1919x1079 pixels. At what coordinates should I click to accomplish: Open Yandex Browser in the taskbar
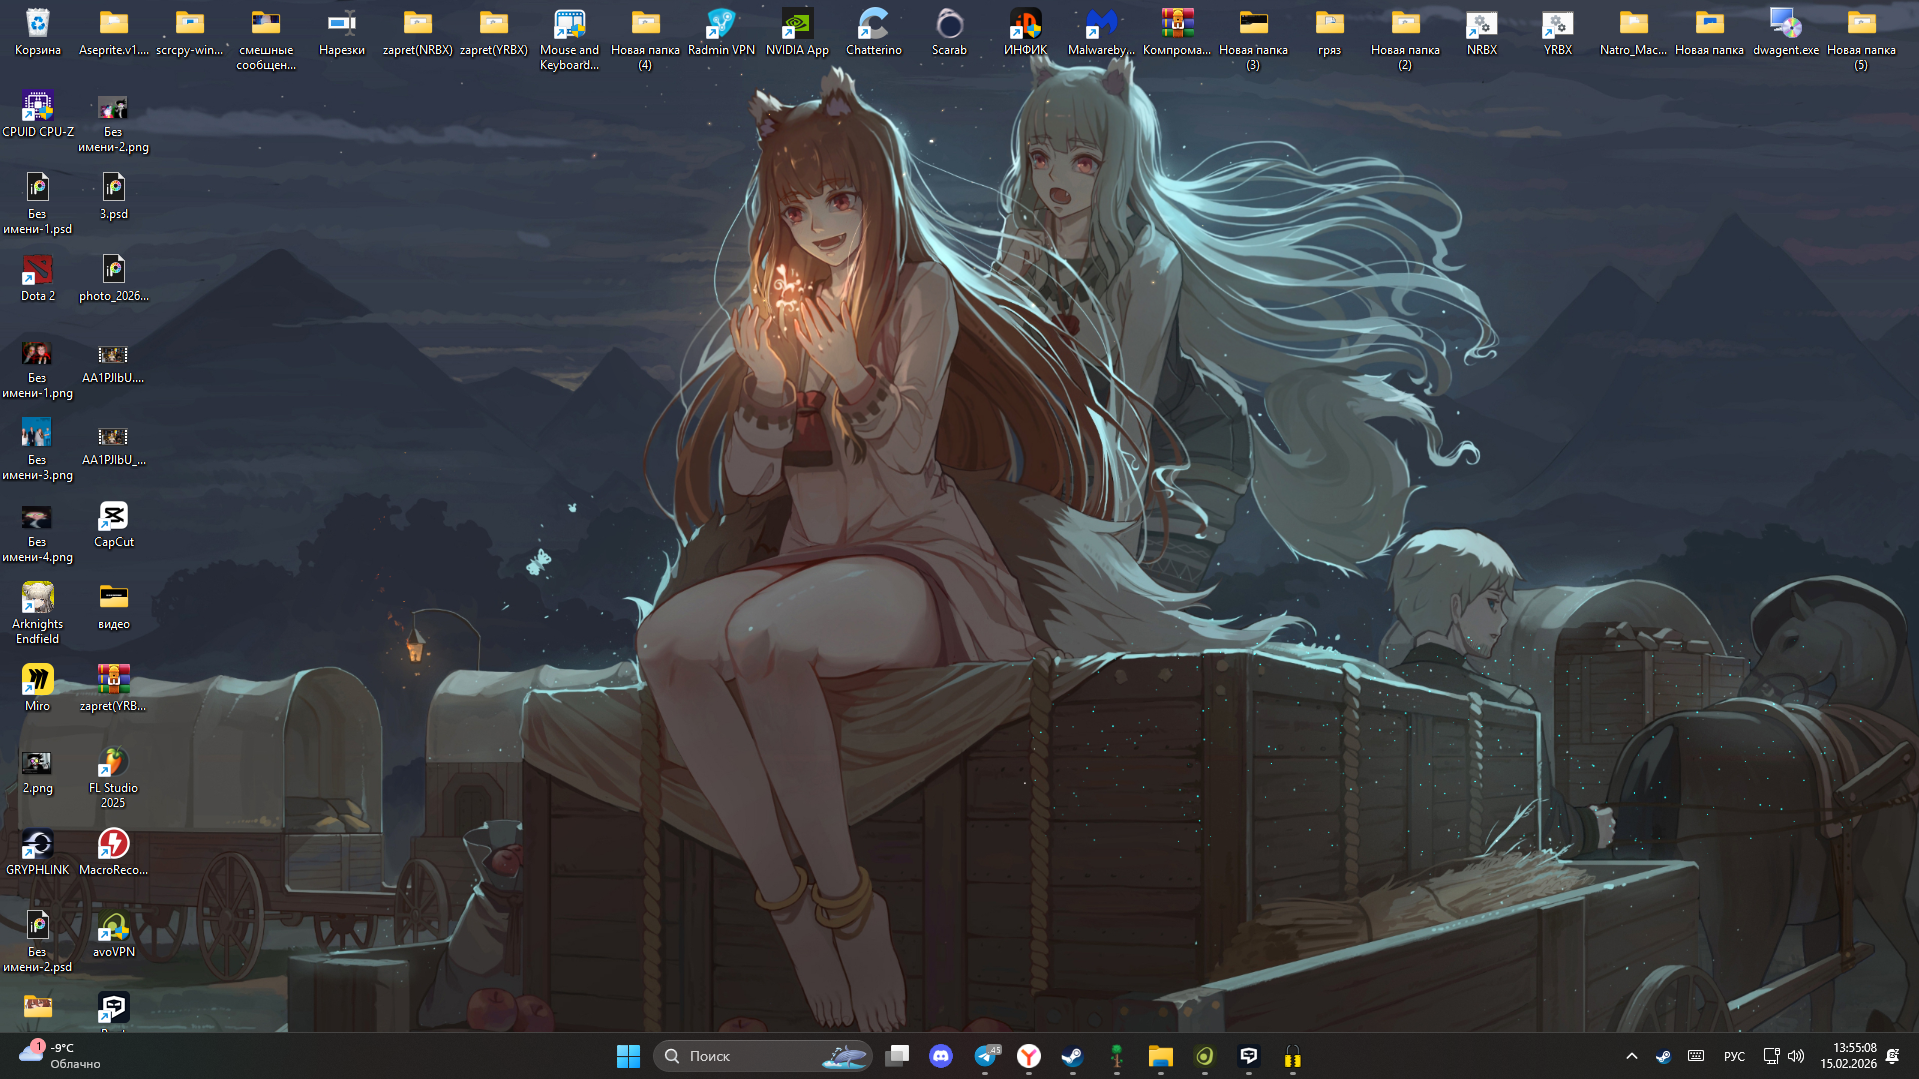[x=1029, y=1056]
